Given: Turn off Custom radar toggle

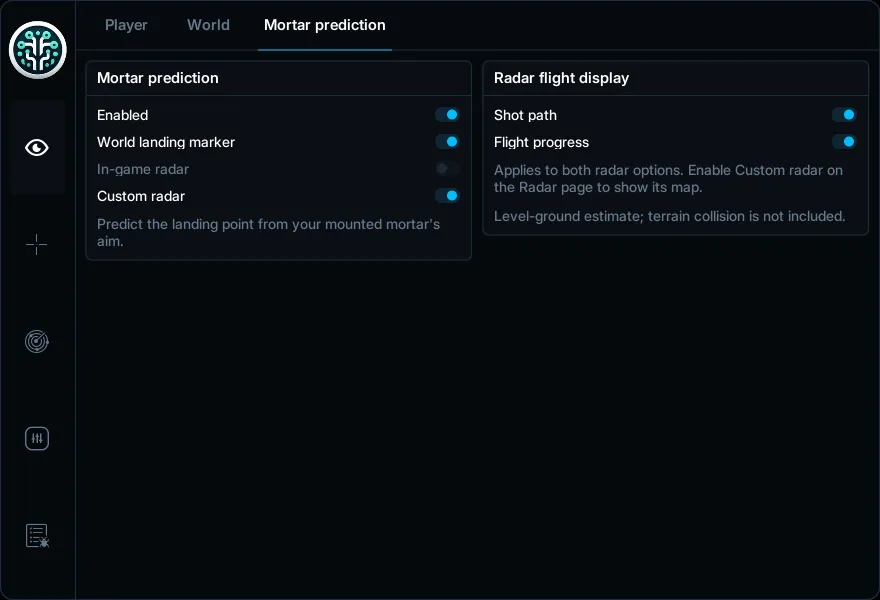Looking at the screenshot, I should tap(448, 196).
